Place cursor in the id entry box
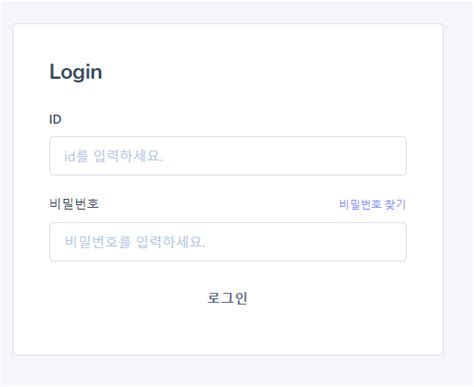474x387 pixels. click(228, 156)
